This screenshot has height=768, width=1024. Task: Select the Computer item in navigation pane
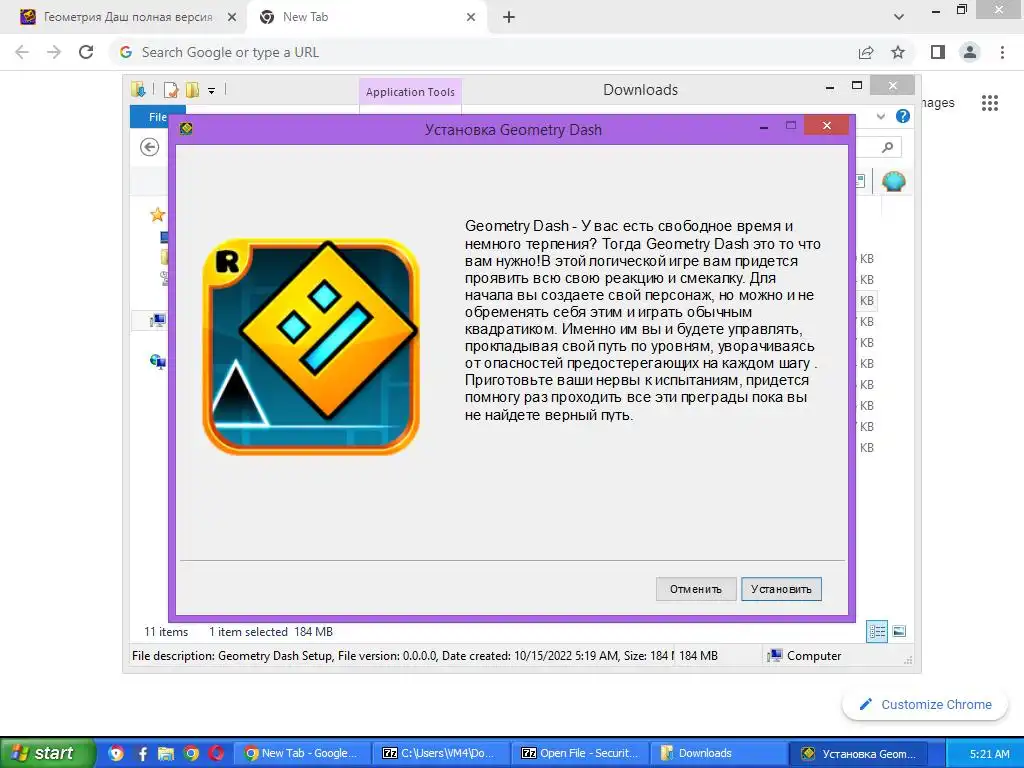(158, 320)
